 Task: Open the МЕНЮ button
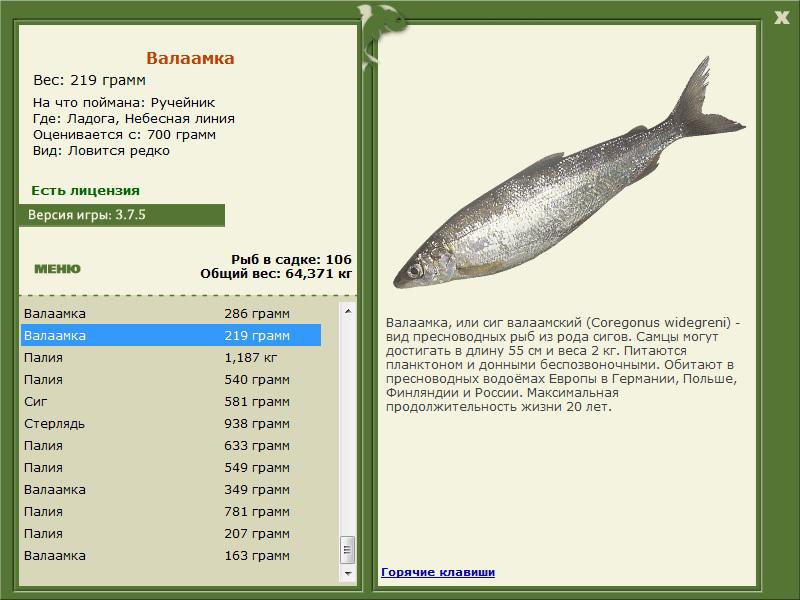[x=57, y=269]
